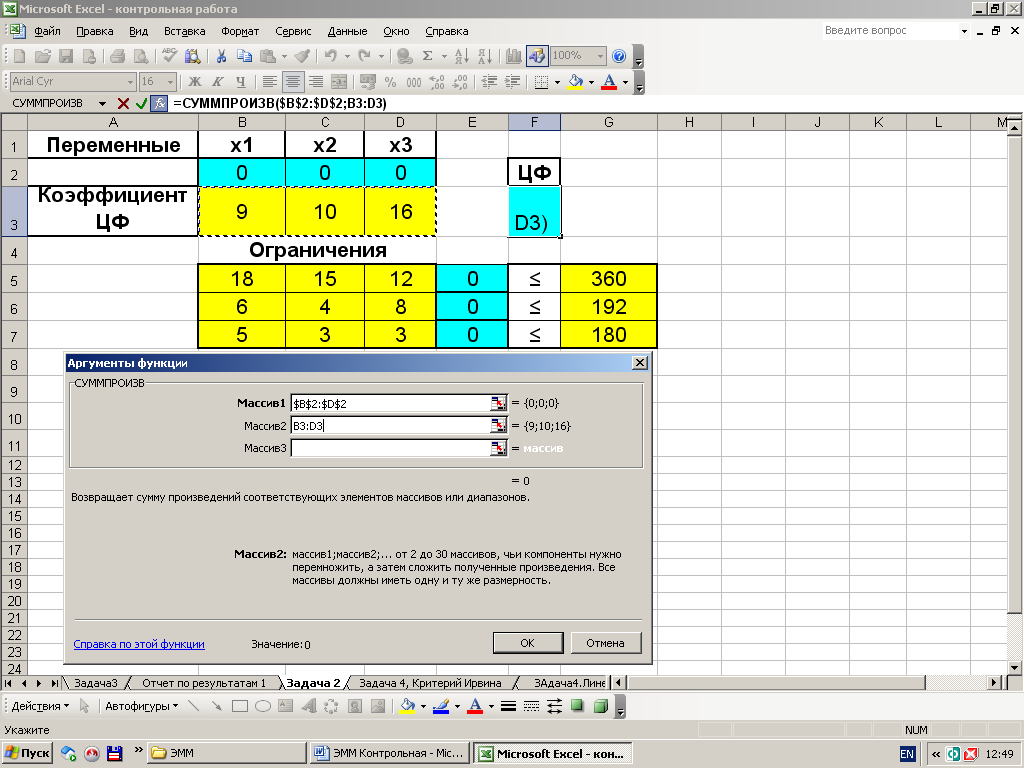
Task: Open the function list dropdown next to СУММПРОИЗВ
Action: (x=102, y=103)
